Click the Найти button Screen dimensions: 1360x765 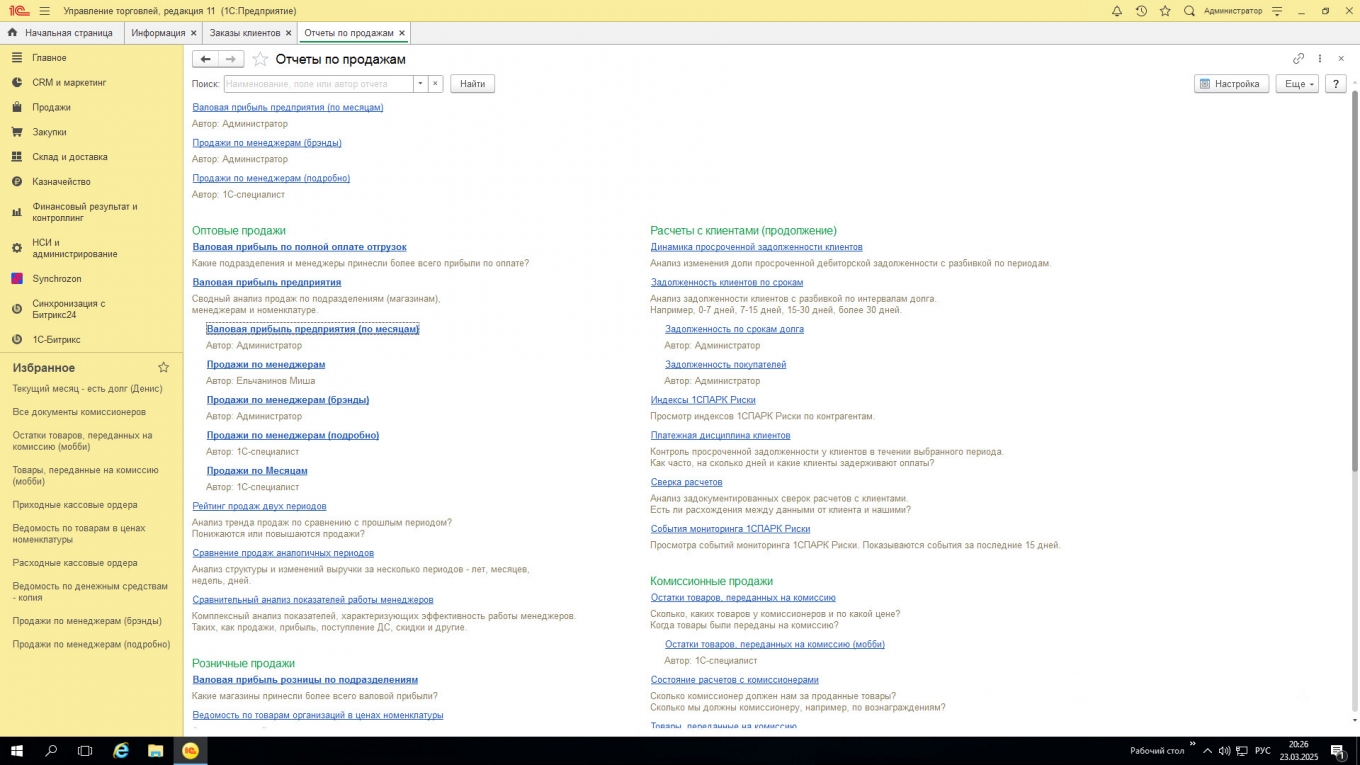pyautogui.click(x=472, y=84)
